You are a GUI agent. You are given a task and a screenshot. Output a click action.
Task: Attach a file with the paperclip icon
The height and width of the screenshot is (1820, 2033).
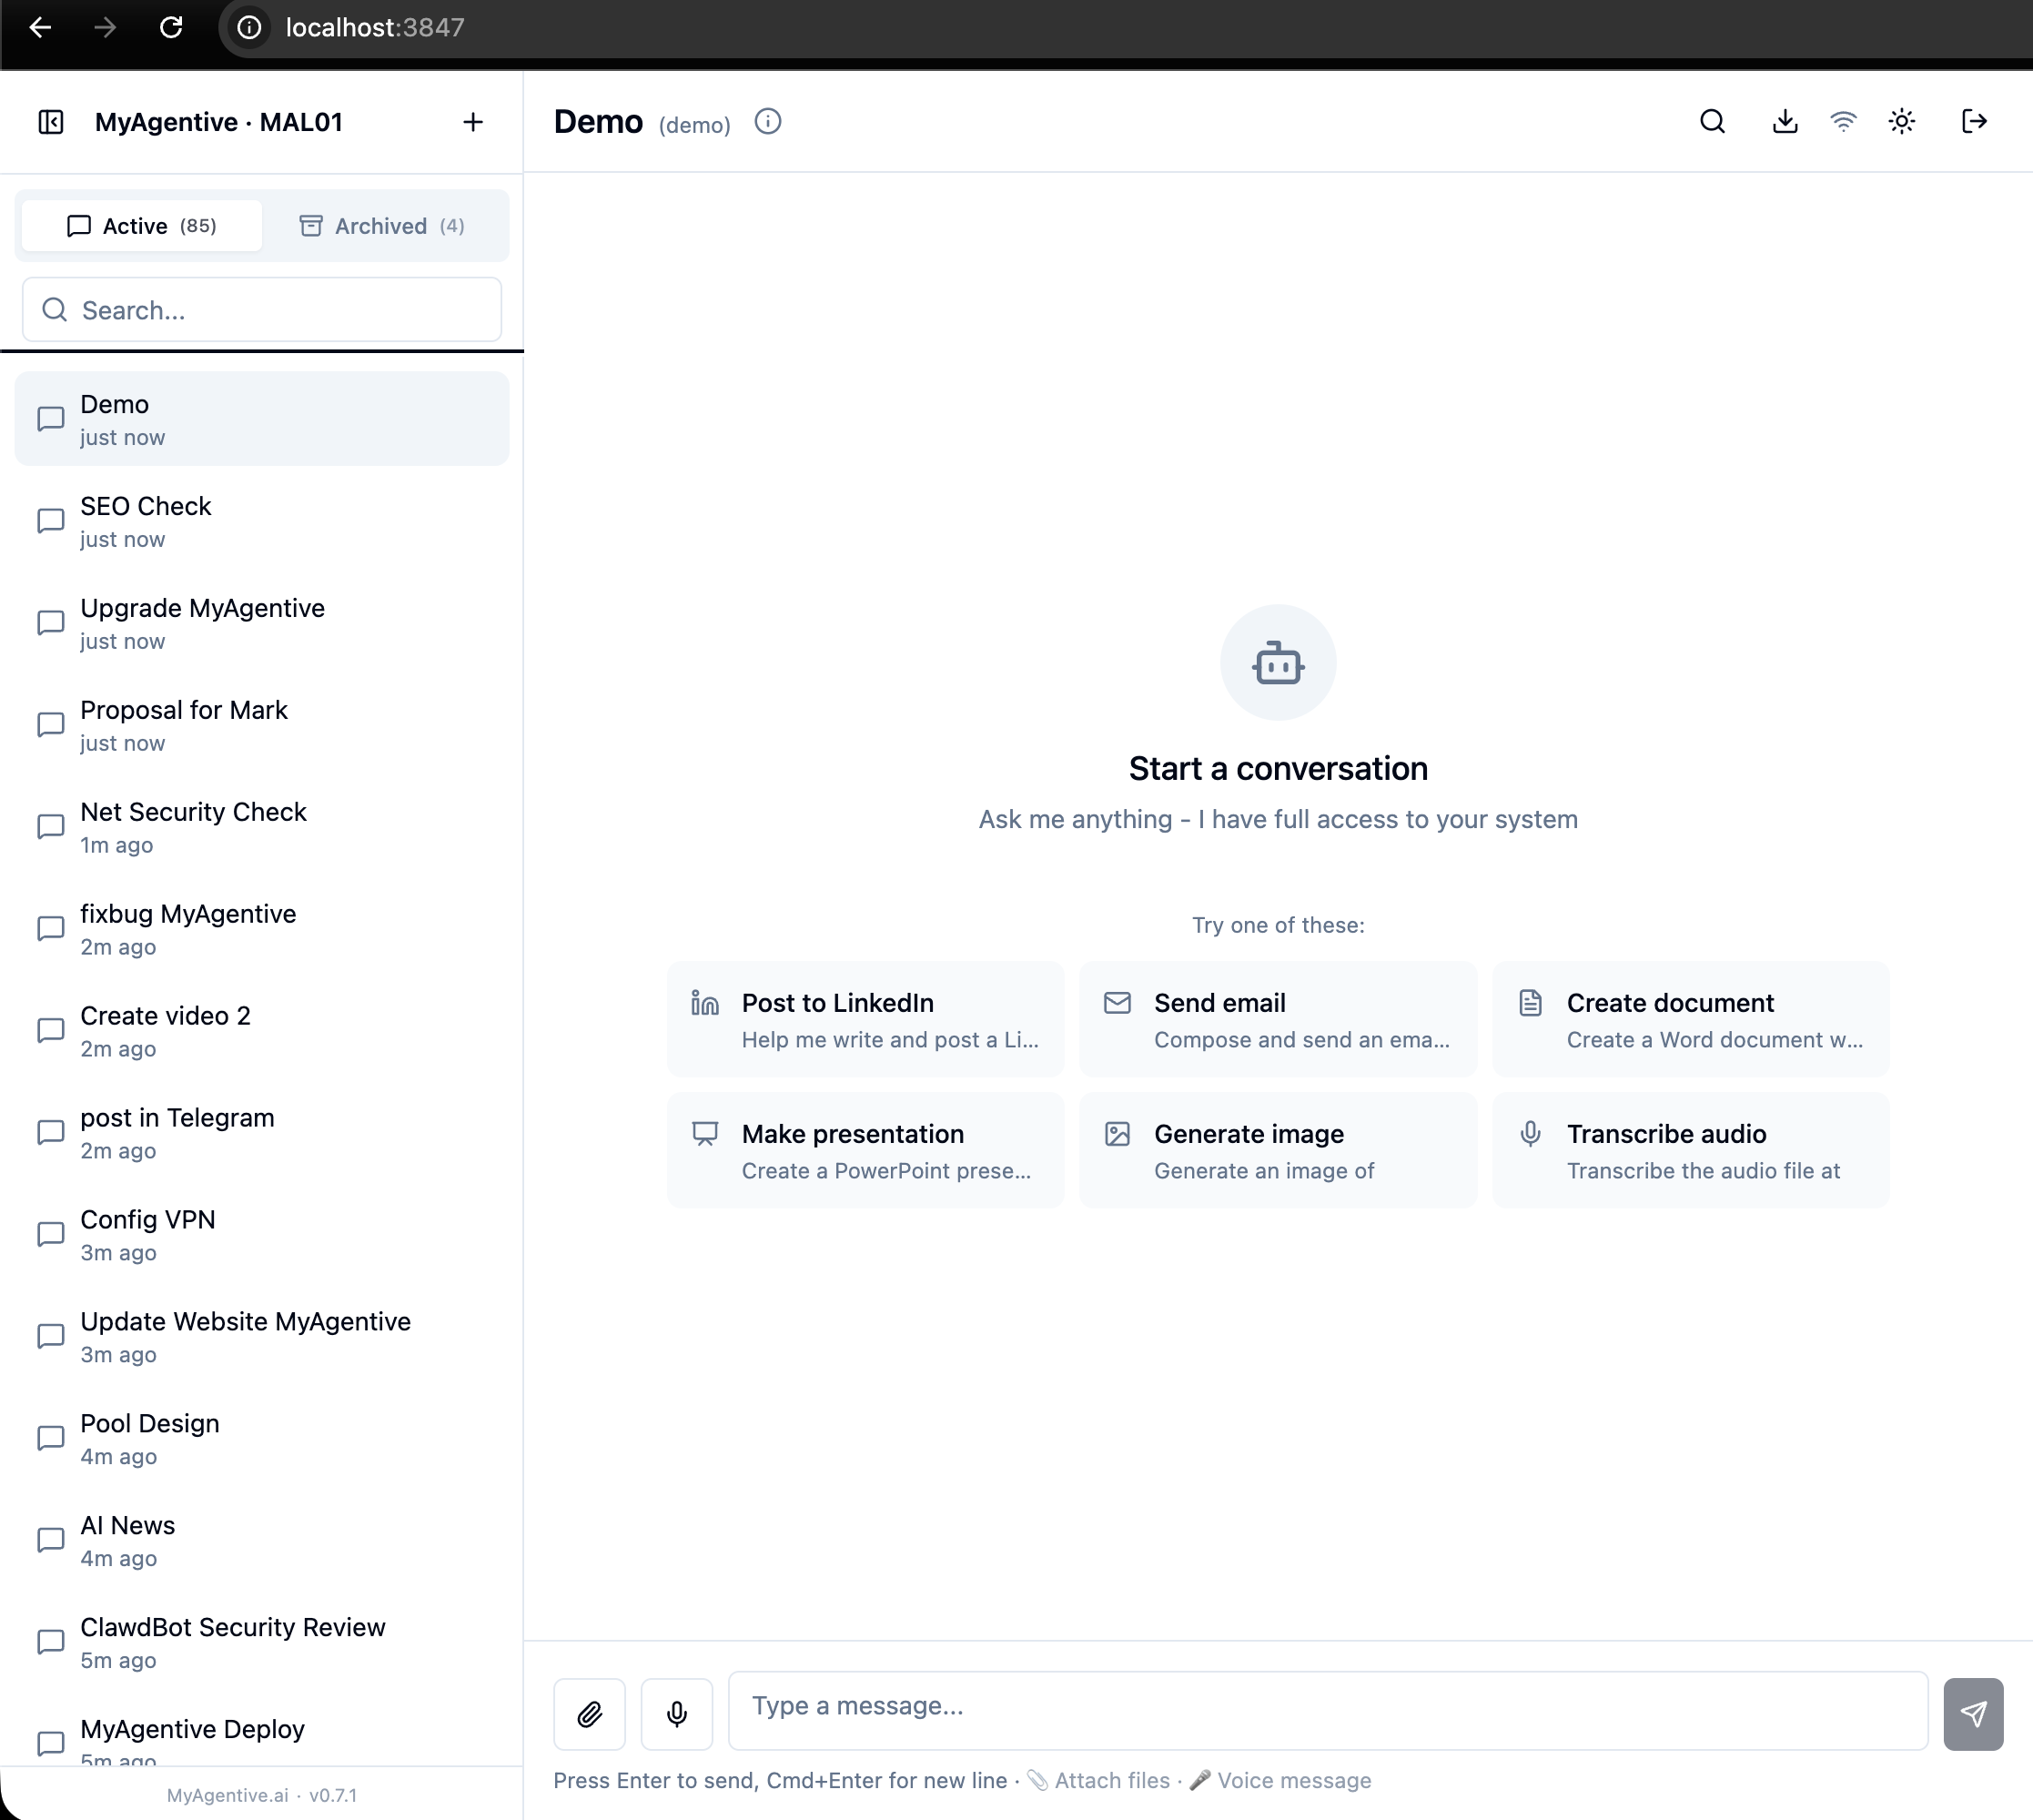(x=589, y=1713)
